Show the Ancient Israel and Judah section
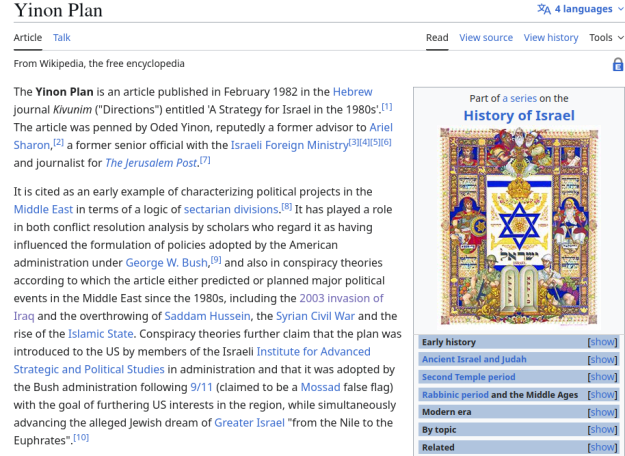Screen dimensions: 625x456 [602, 360]
